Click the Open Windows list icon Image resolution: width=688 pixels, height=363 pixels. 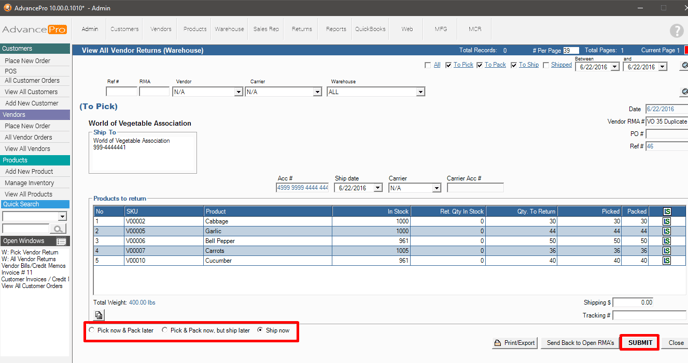coord(61,241)
